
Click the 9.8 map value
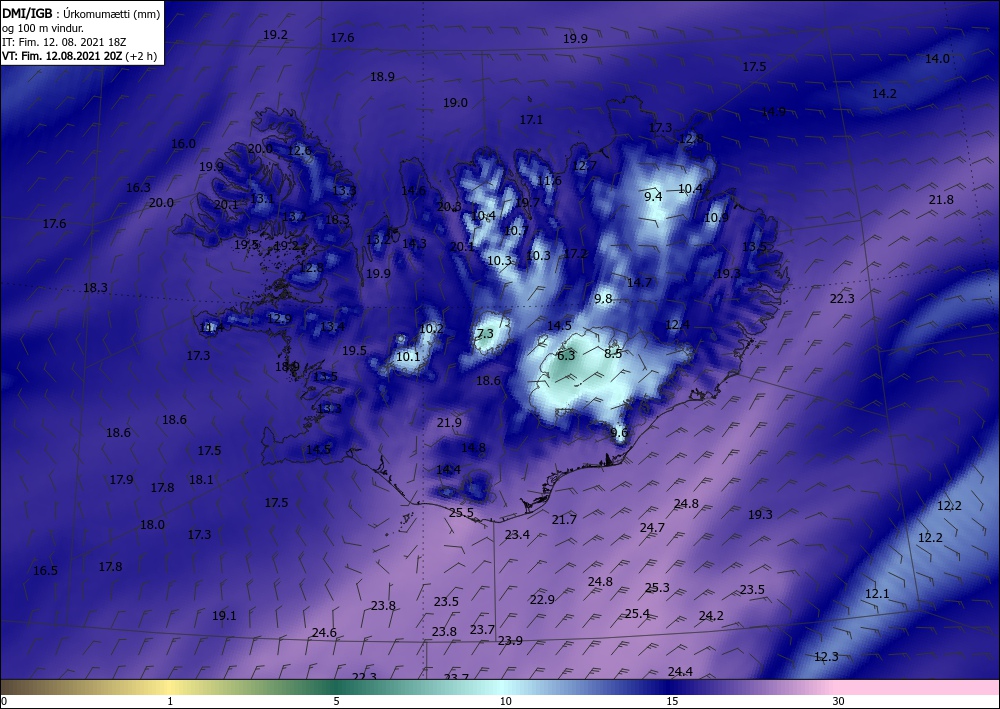(x=603, y=298)
